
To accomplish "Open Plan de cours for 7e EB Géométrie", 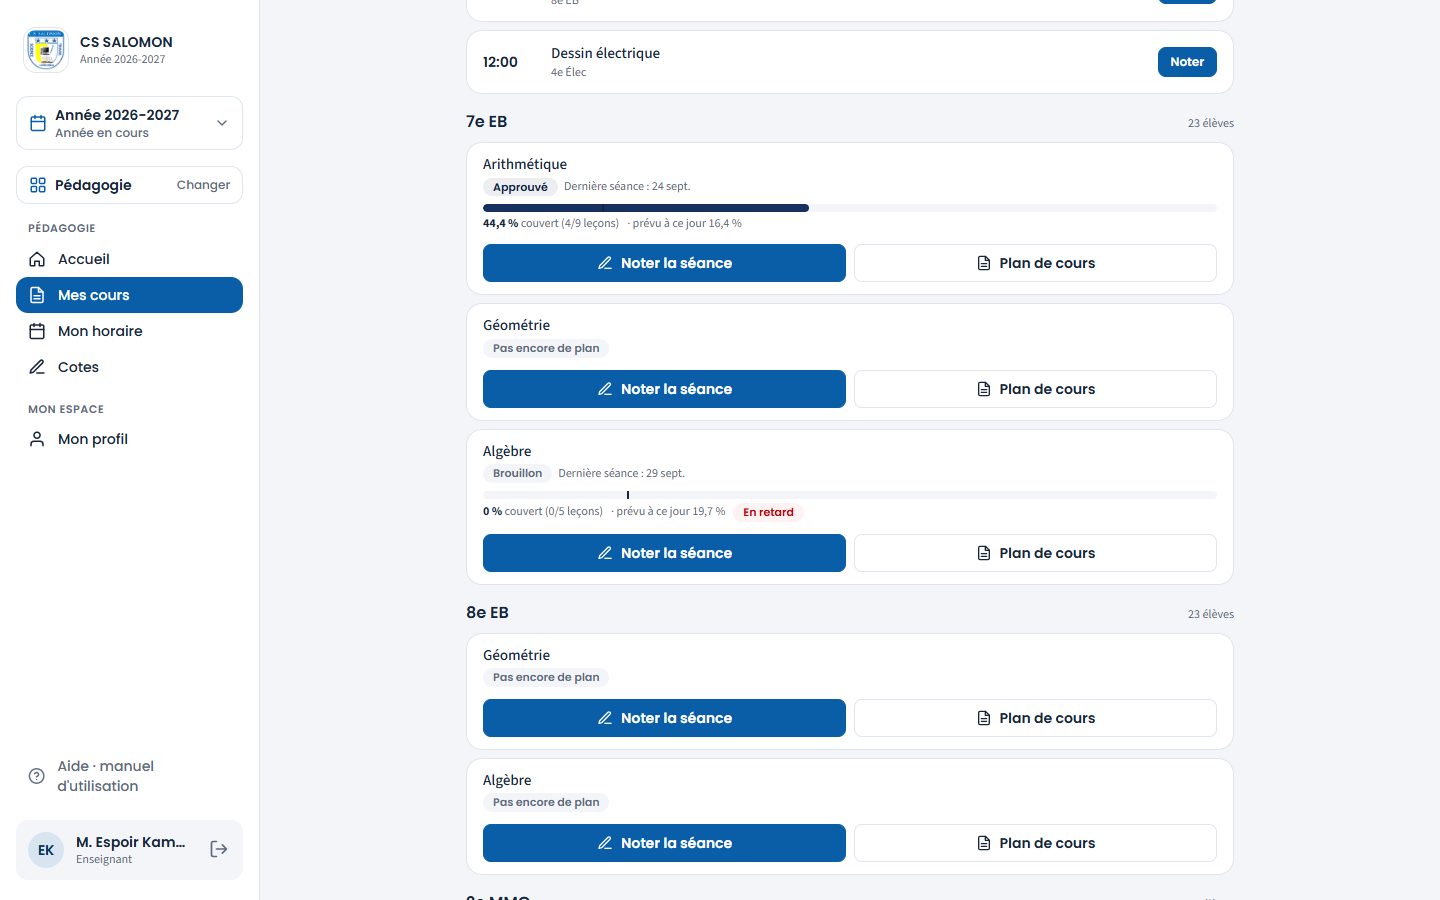I will (x=1035, y=389).
